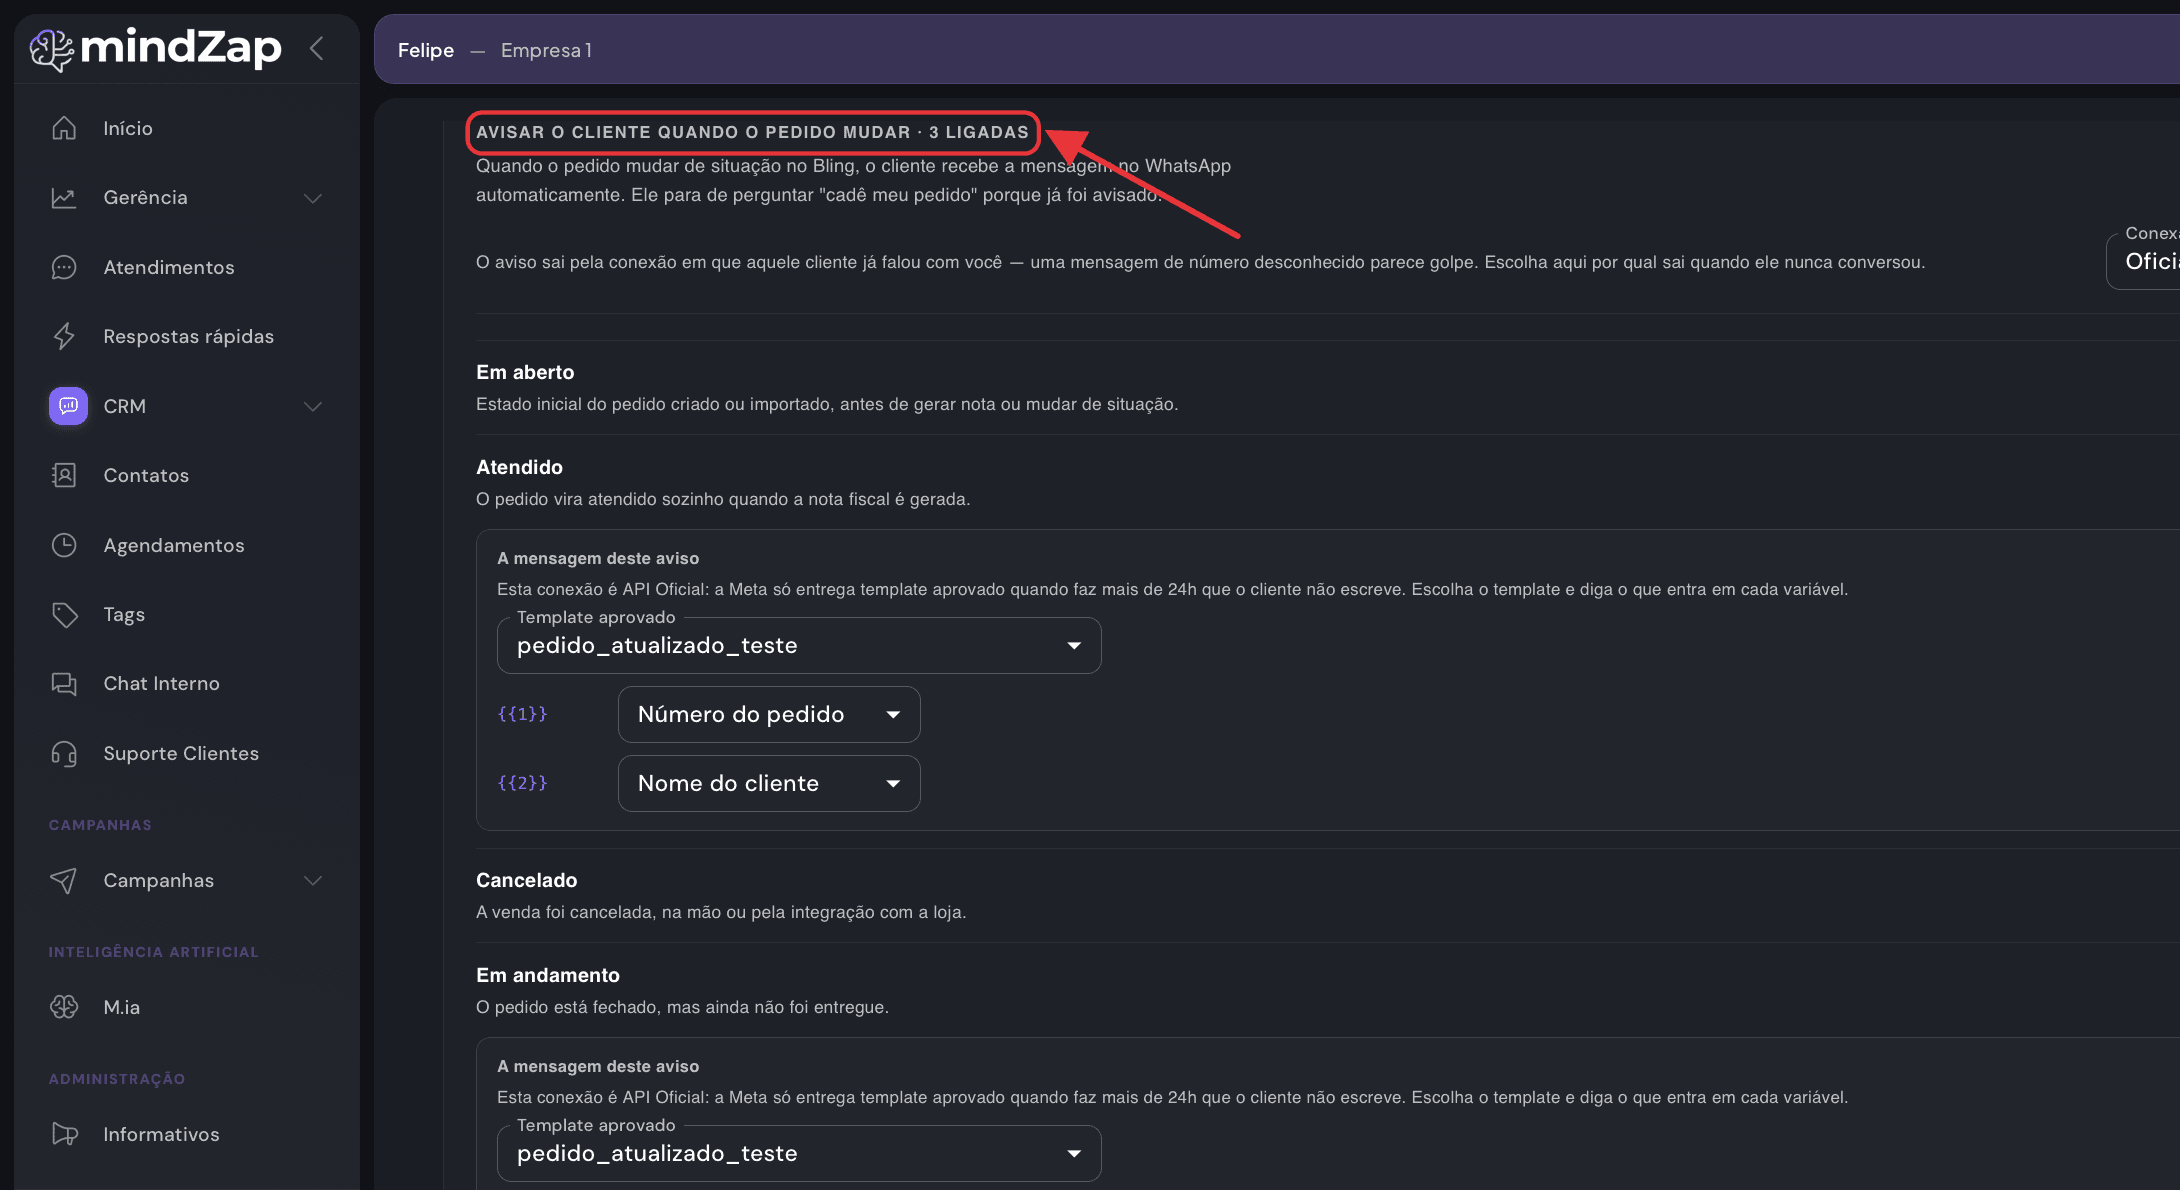
Task: Select the purple CRM icon
Action: [68, 406]
